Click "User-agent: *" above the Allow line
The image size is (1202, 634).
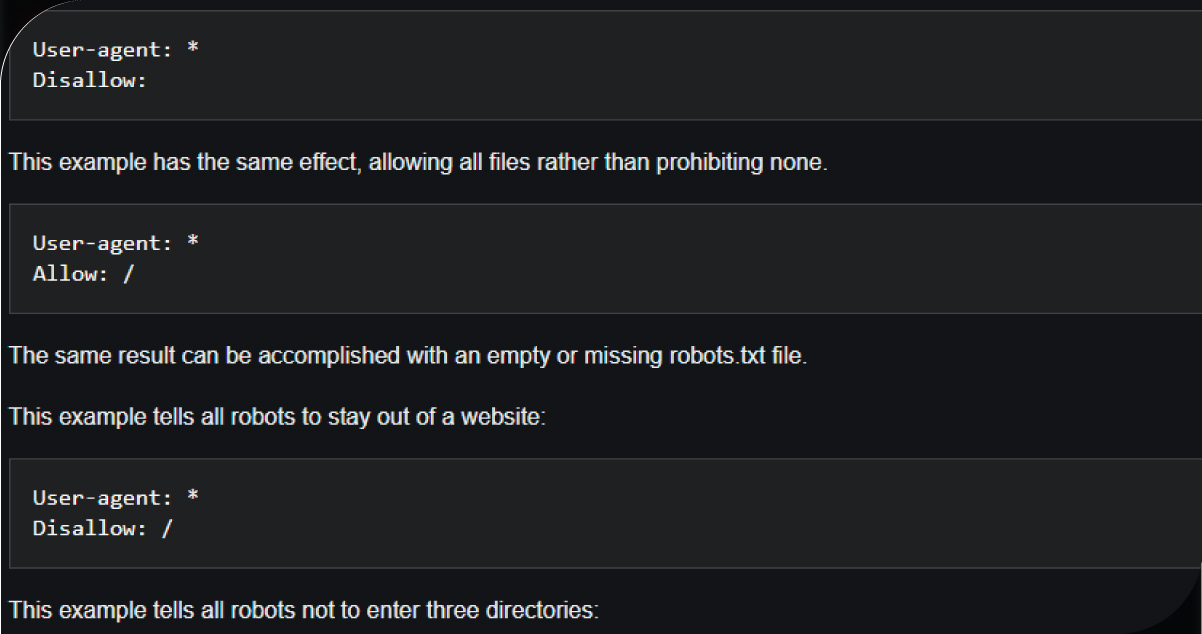[115, 243]
